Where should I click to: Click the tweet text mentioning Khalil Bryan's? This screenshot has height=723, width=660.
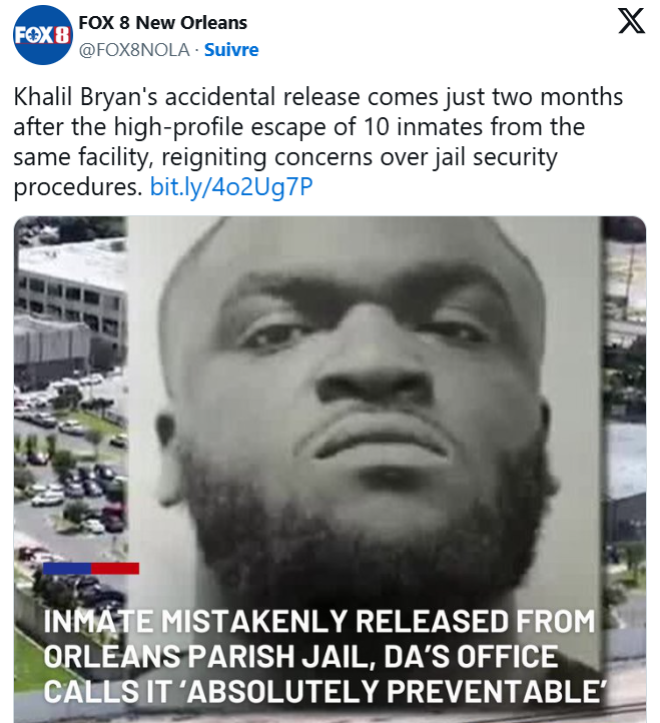318,142
